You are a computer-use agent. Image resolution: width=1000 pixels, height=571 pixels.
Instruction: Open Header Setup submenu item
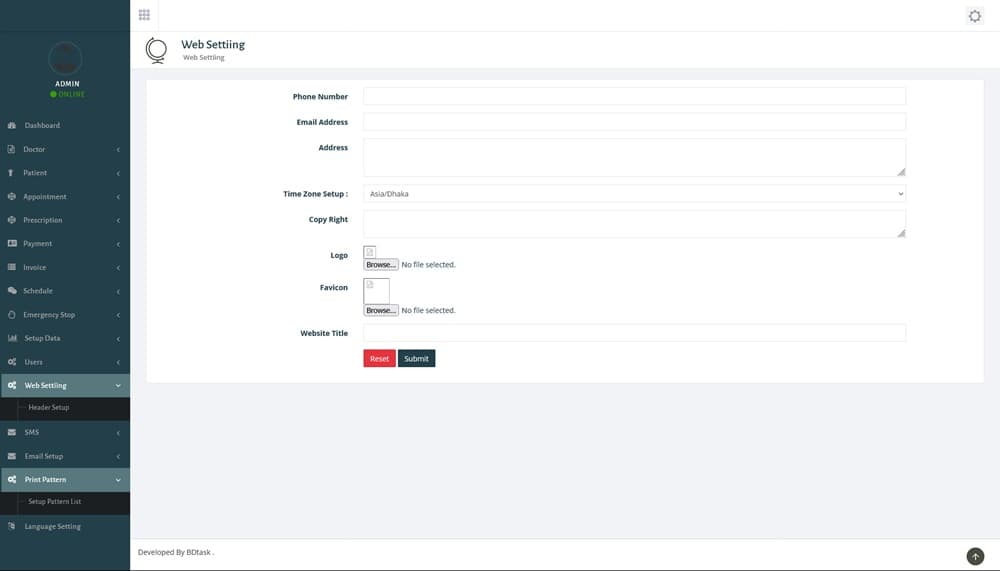[x=49, y=408]
